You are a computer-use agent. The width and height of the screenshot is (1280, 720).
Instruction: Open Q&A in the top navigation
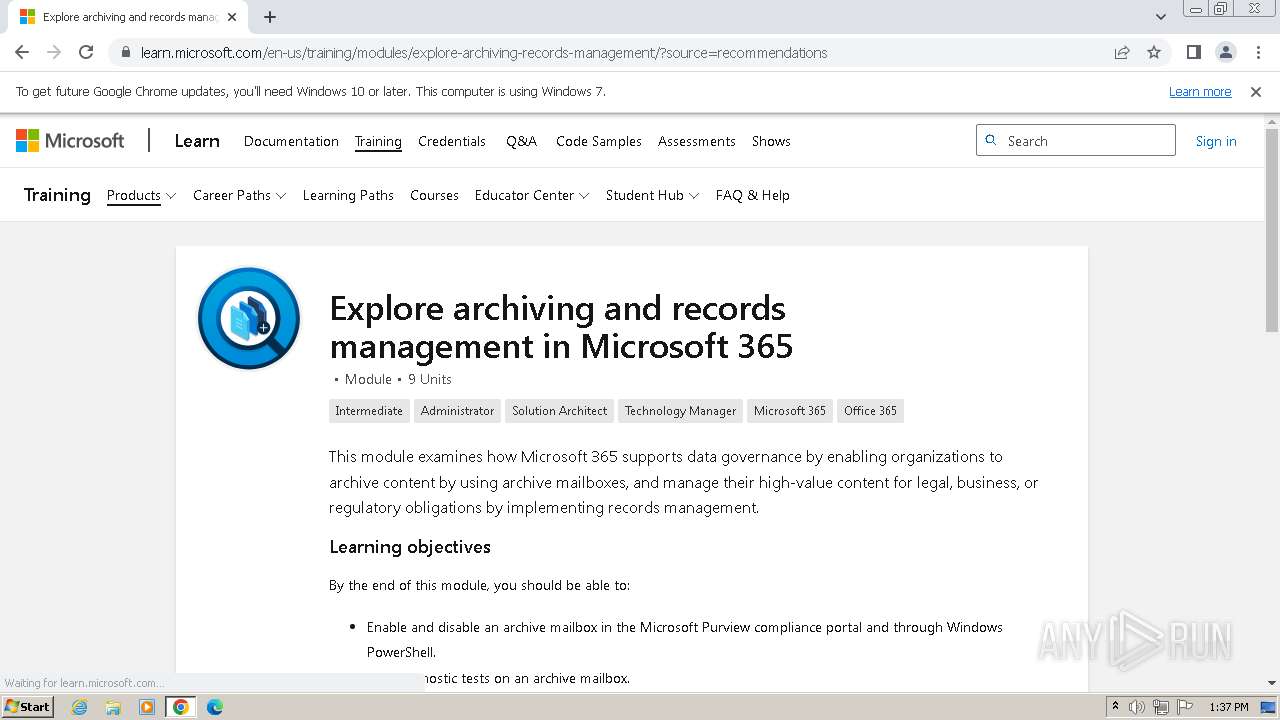521,141
